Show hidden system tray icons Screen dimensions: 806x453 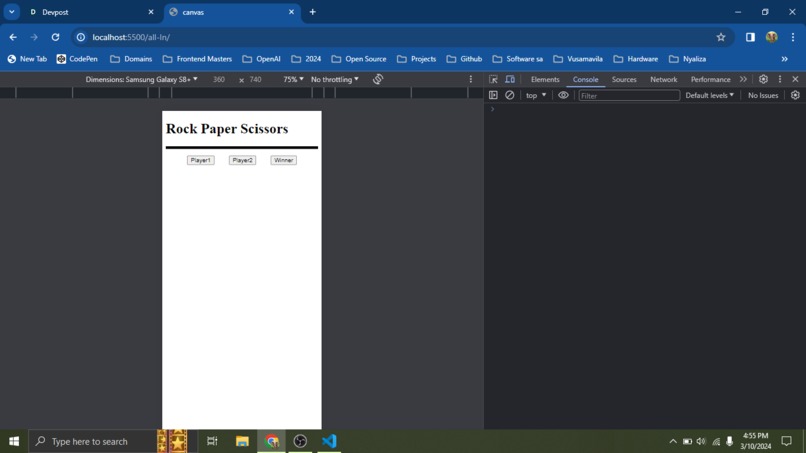tap(672, 441)
